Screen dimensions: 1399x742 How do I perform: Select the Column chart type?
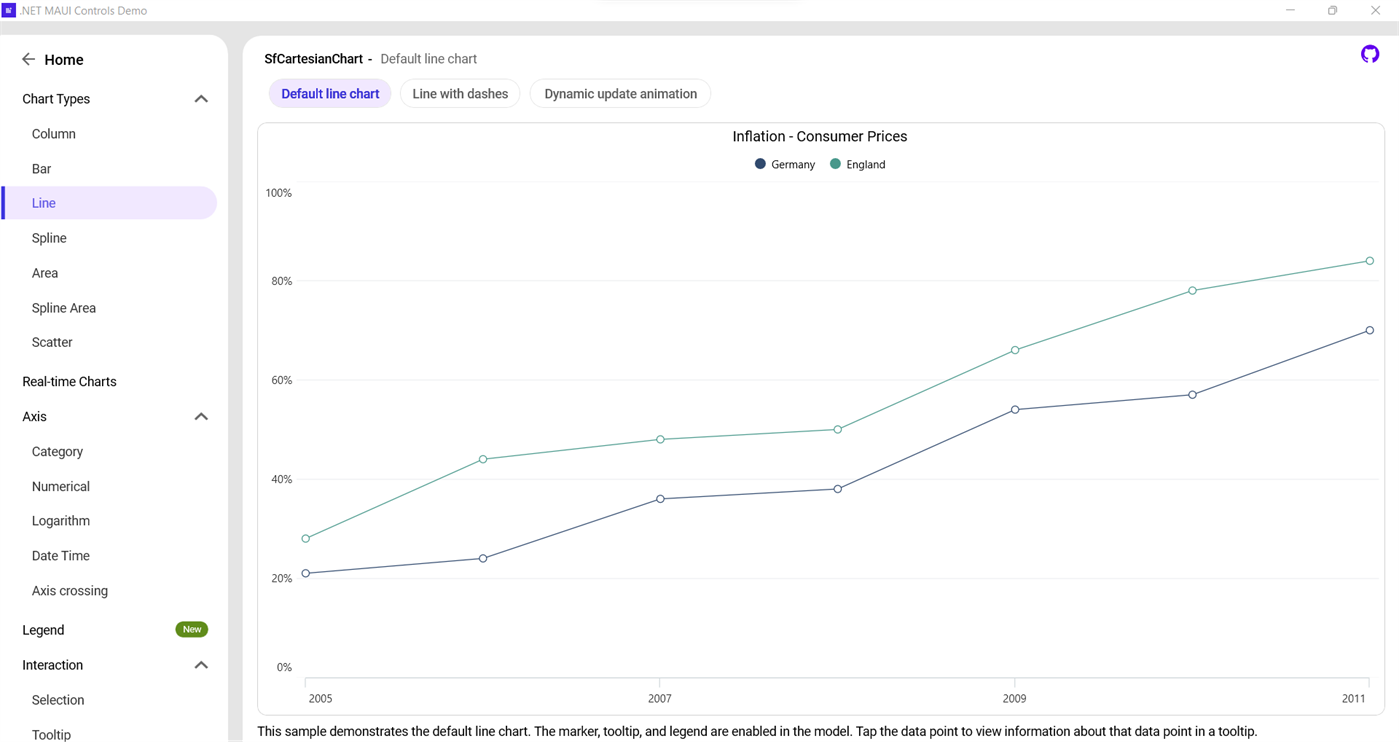54,134
